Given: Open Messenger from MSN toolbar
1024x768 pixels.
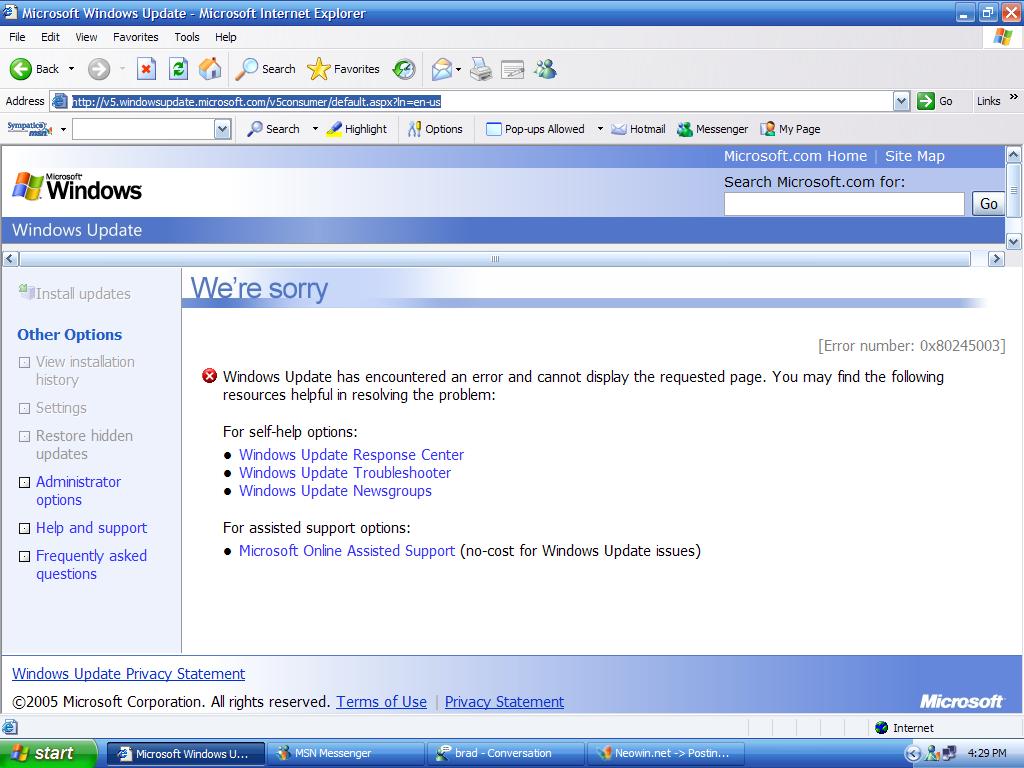Looking at the screenshot, I should (x=712, y=129).
